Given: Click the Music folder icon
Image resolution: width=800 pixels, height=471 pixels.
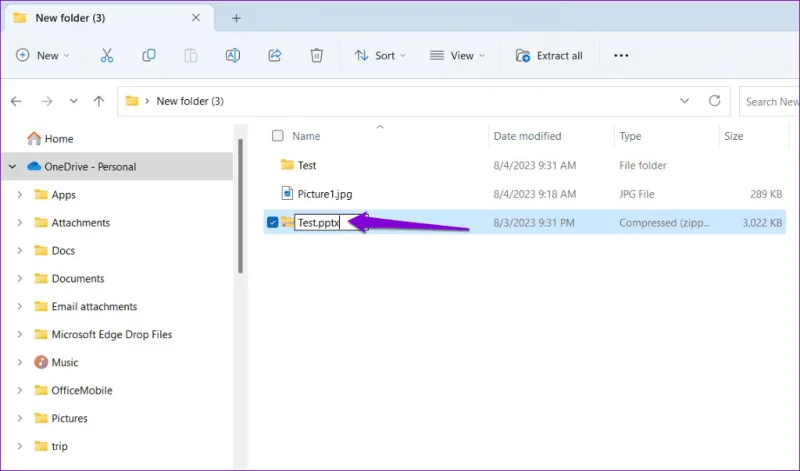Looking at the screenshot, I should click(x=41, y=362).
